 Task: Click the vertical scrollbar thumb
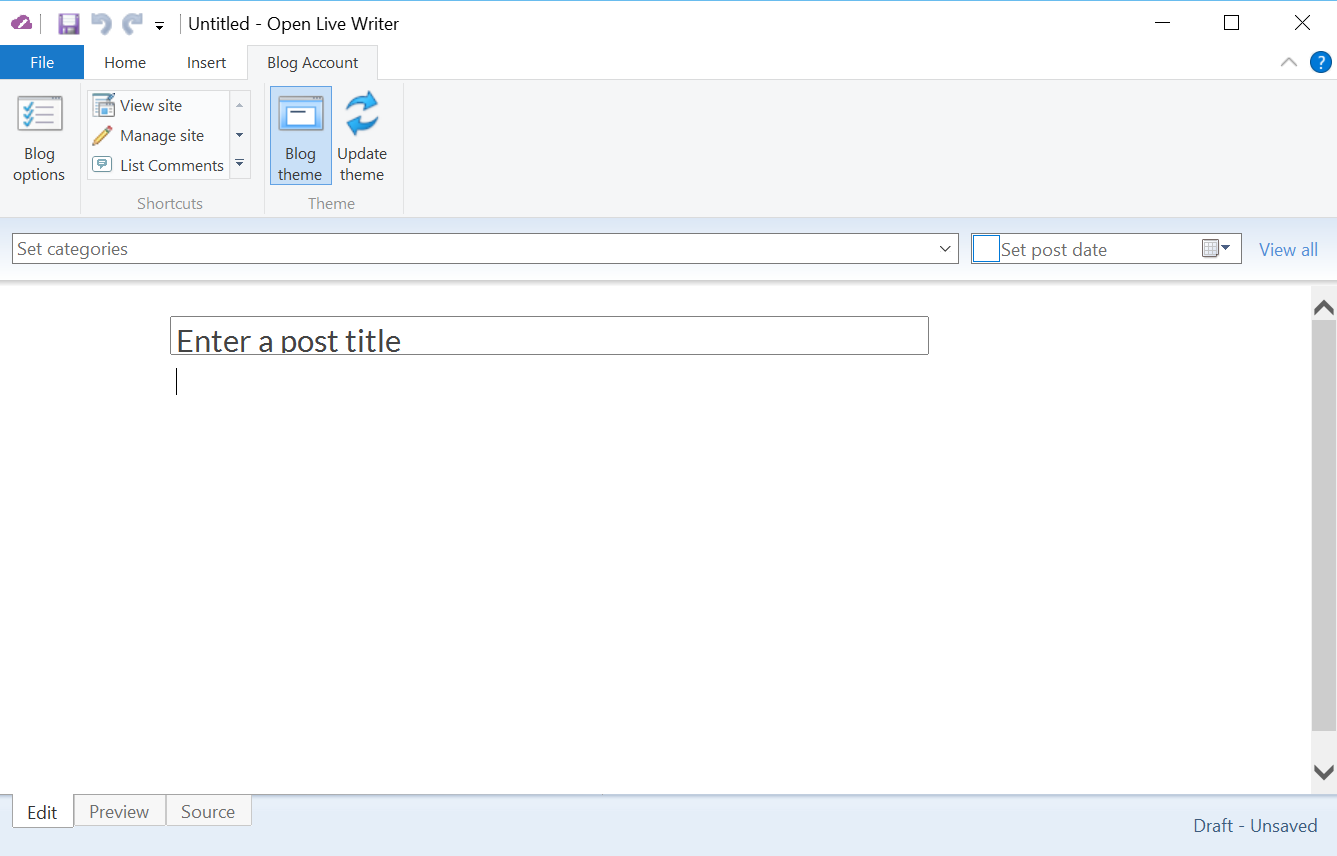pyautogui.click(x=1324, y=525)
